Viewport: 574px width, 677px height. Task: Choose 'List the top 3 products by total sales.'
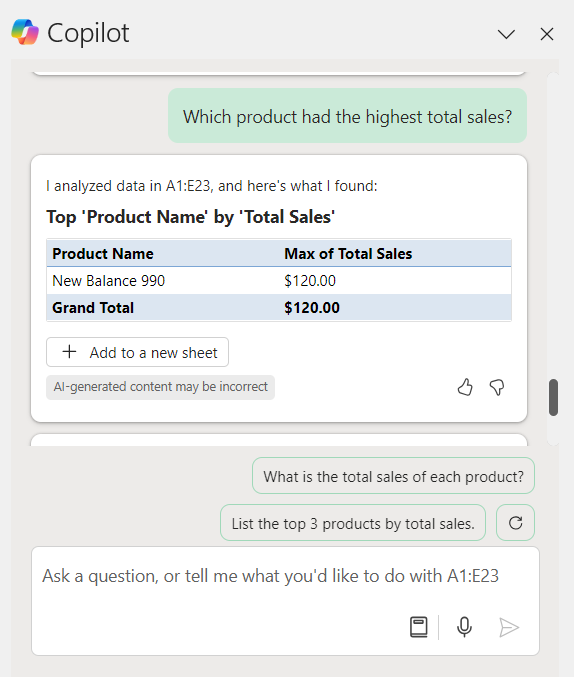point(353,523)
